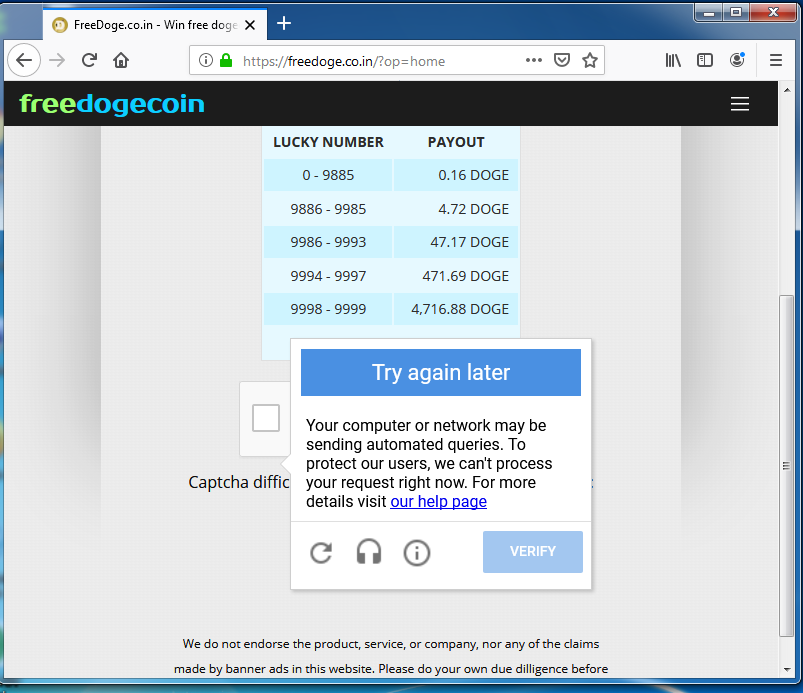Click the page scrollbar up arrow
This screenshot has height=693, width=803.
(x=787, y=89)
